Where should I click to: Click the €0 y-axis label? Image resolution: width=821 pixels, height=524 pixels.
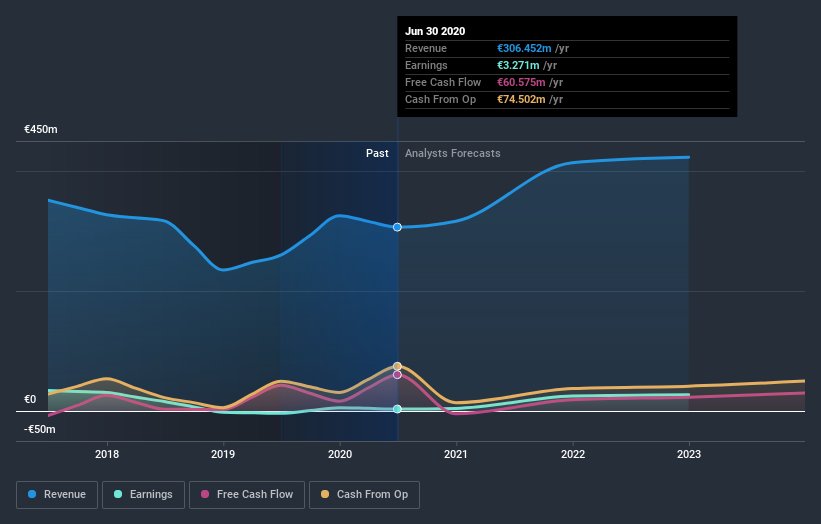click(x=30, y=399)
